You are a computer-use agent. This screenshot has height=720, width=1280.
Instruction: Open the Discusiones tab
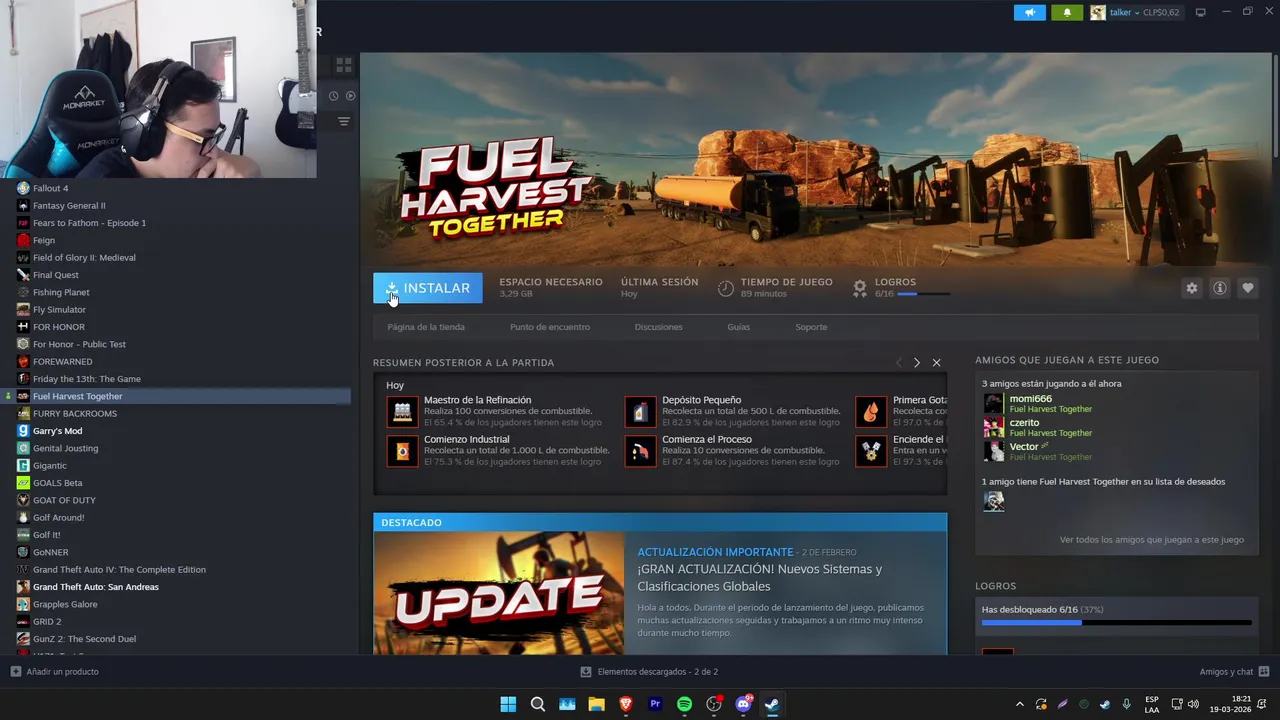(658, 327)
